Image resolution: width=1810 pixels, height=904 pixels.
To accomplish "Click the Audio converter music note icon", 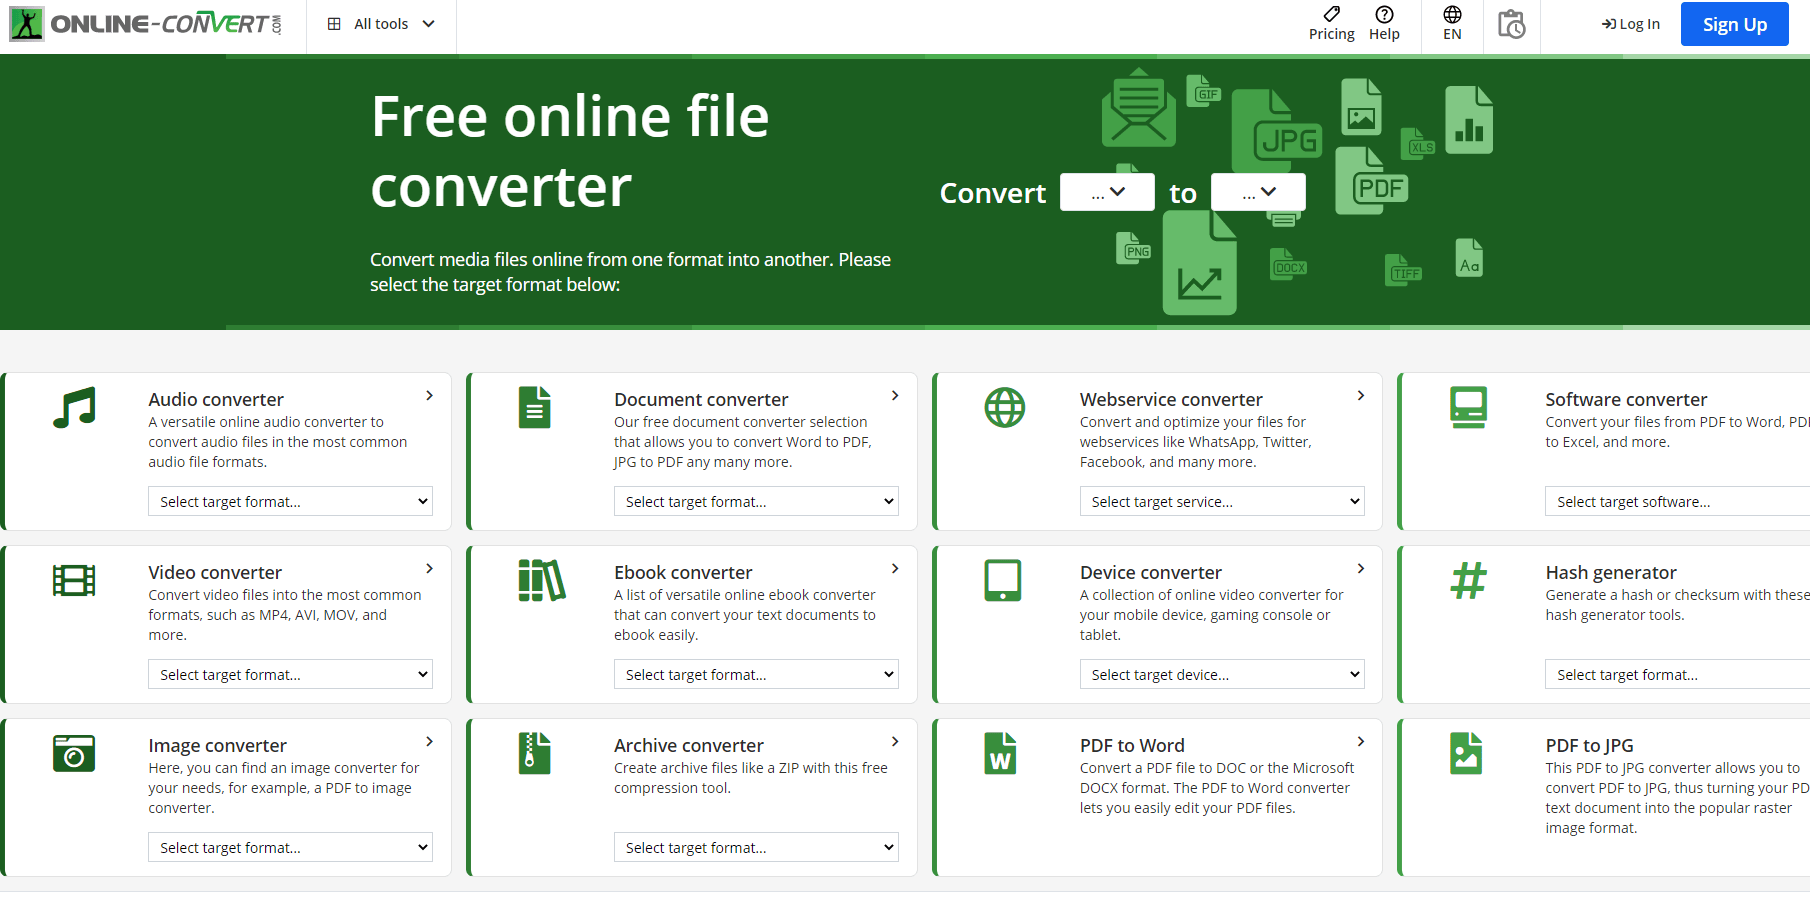I will 74,408.
